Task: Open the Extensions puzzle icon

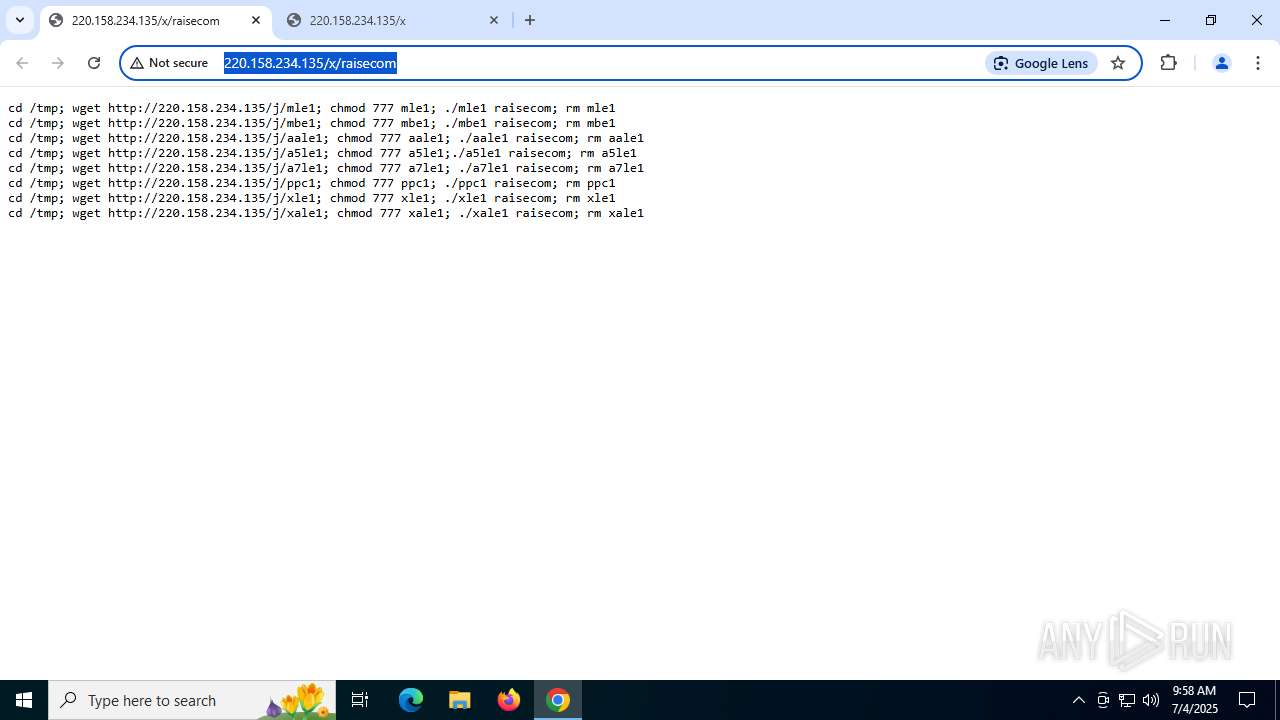Action: click(1168, 63)
